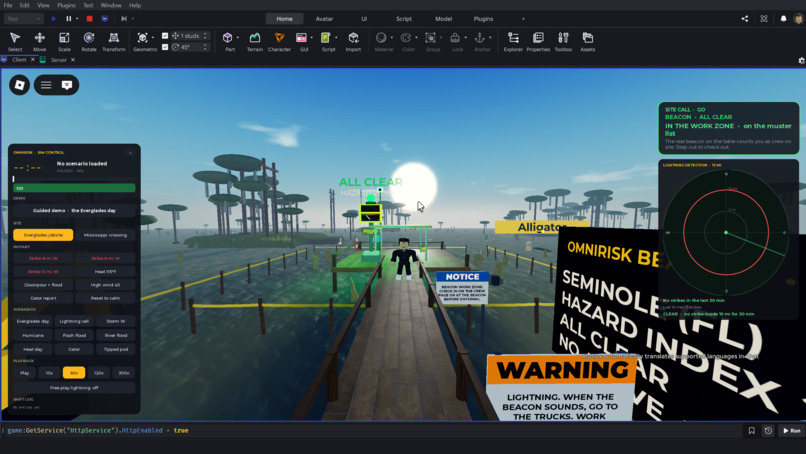Viewport: 806px width, 454px height.
Task: Click inside the command bar input
Action: pos(373,430)
